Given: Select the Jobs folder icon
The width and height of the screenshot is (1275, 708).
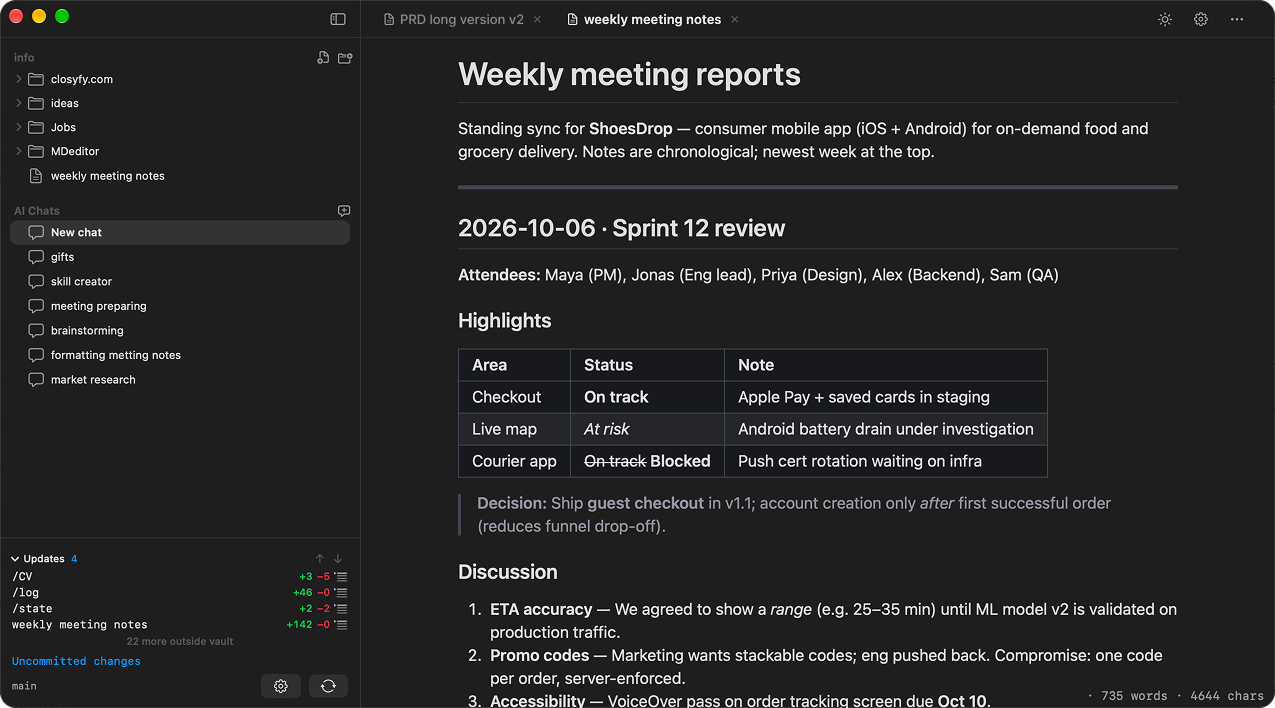Looking at the screenshot, I should click(36, 127).
